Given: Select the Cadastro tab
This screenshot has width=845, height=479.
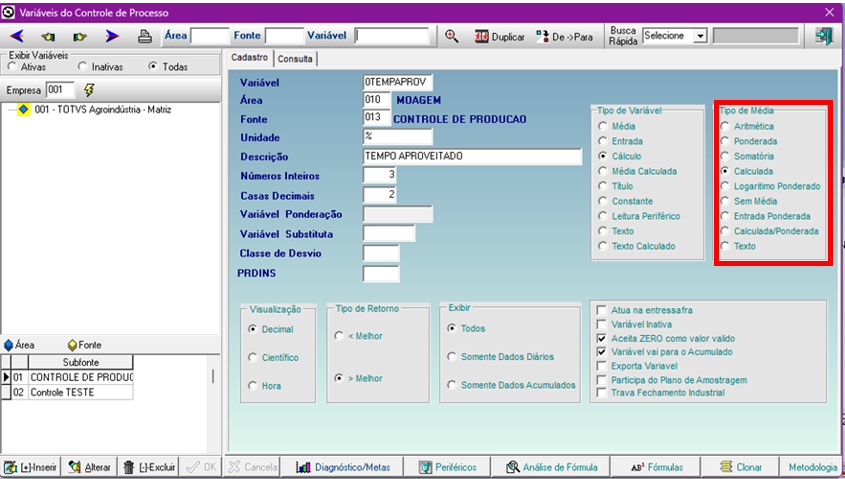Looking at the screenshot, I should 250,57.
